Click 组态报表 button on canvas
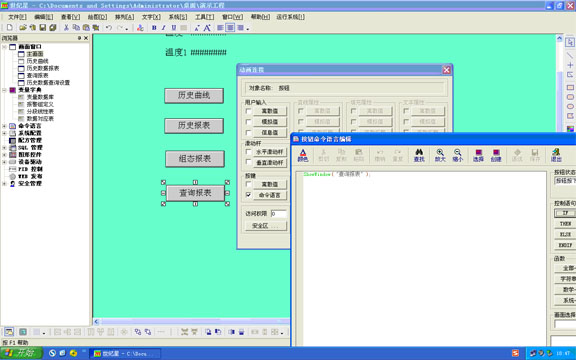The height and width of the screenshot is (360, 576). point(195,159)
